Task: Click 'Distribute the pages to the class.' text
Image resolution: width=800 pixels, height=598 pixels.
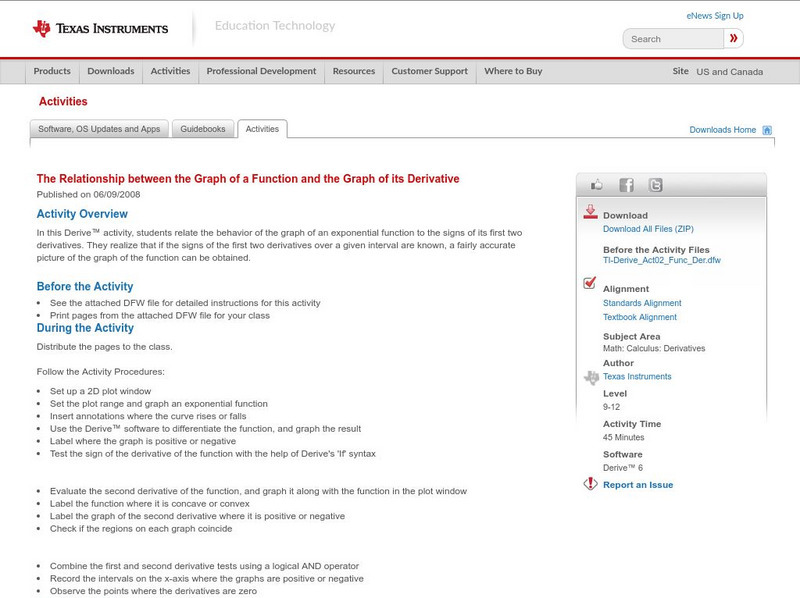Action: coord(105,347)
